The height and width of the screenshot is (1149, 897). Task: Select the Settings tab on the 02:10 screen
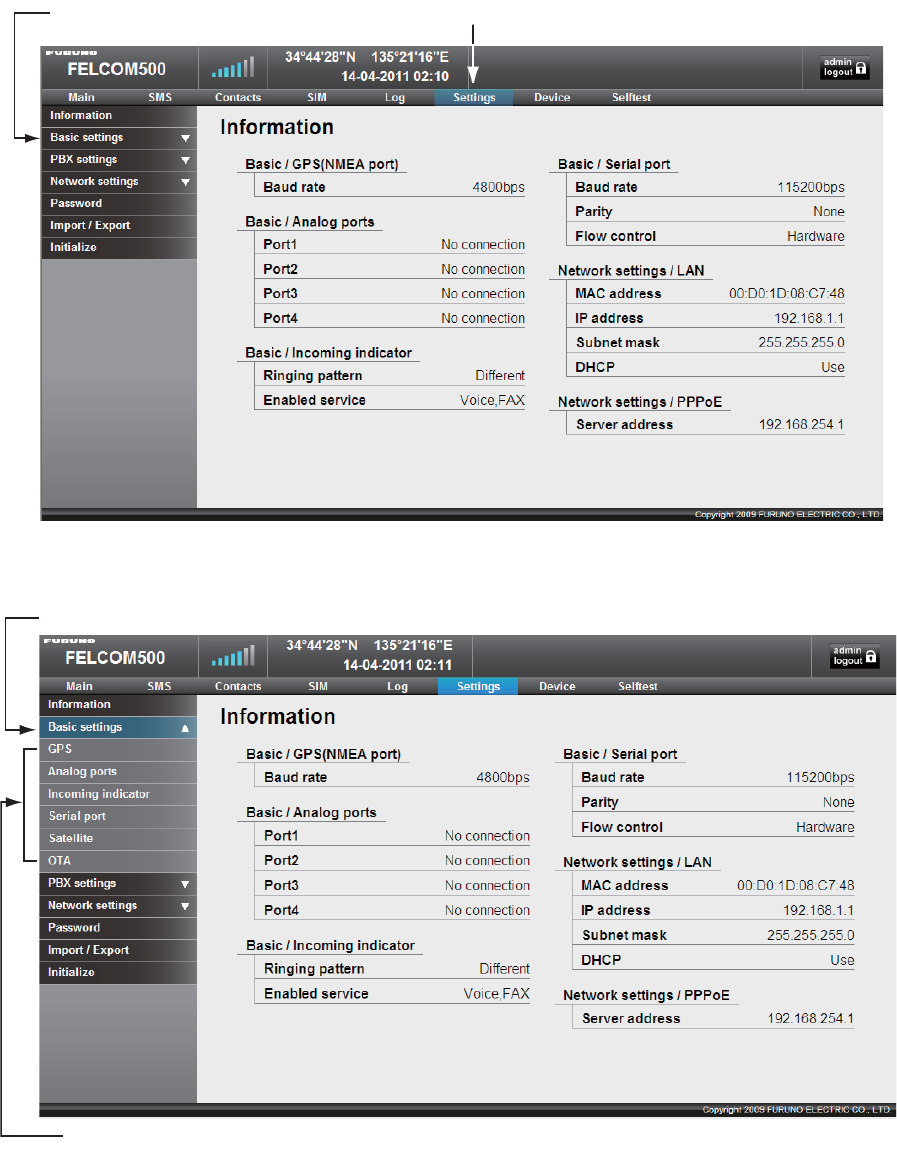tap(473, 97)
